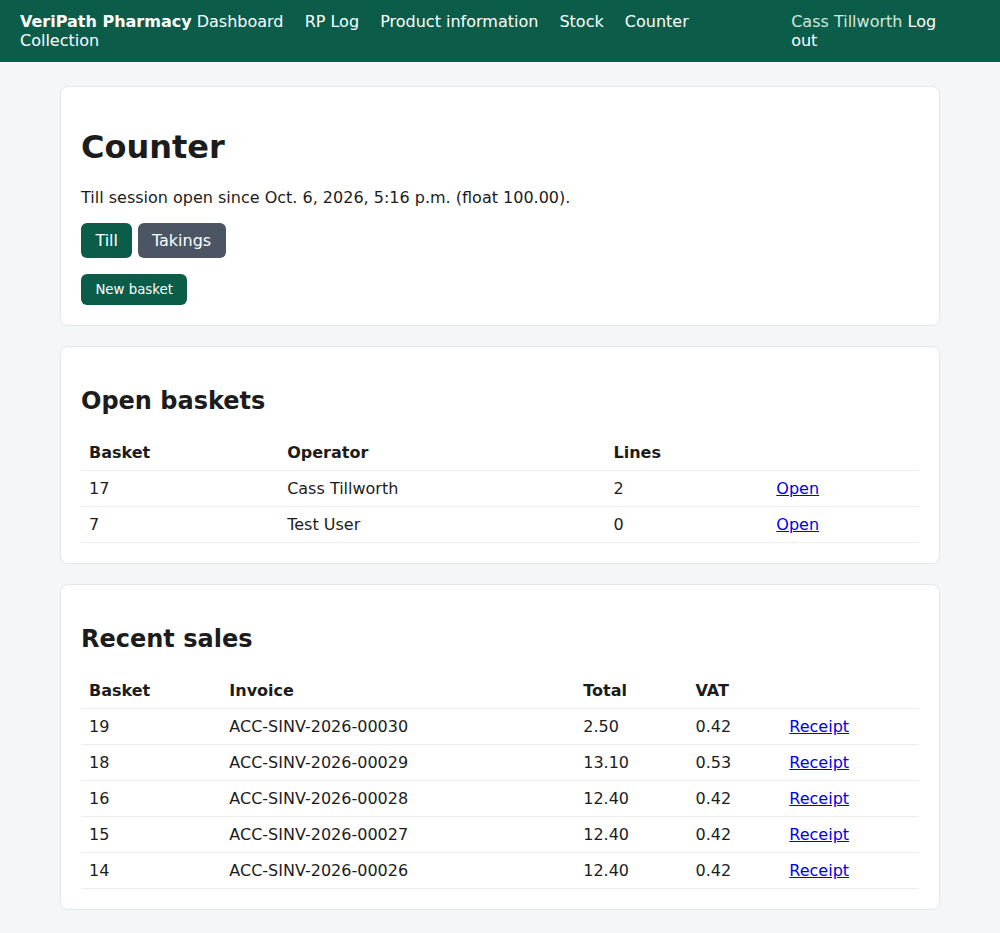Screen dimensions: 1000x933
Task: Click the VAT column header
Action: coord(712,690)
